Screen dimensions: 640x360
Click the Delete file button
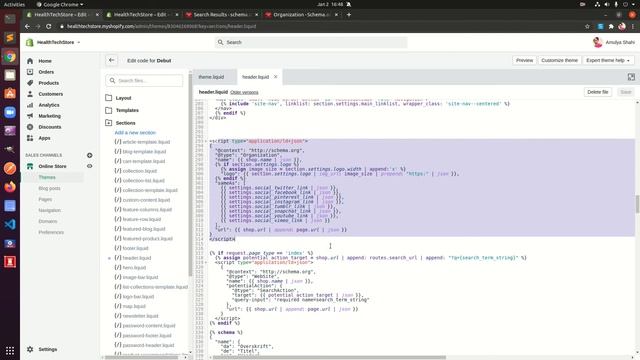[598, 92]
